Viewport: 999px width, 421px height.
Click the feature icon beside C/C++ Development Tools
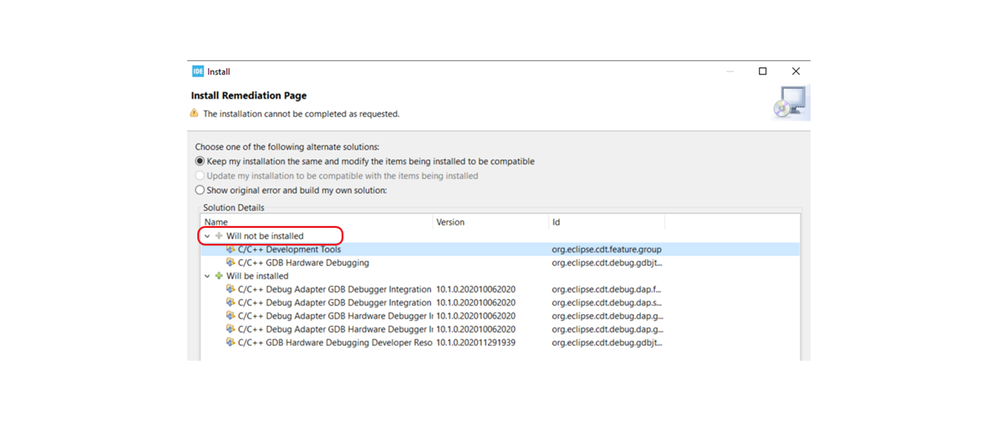(231, 249)
